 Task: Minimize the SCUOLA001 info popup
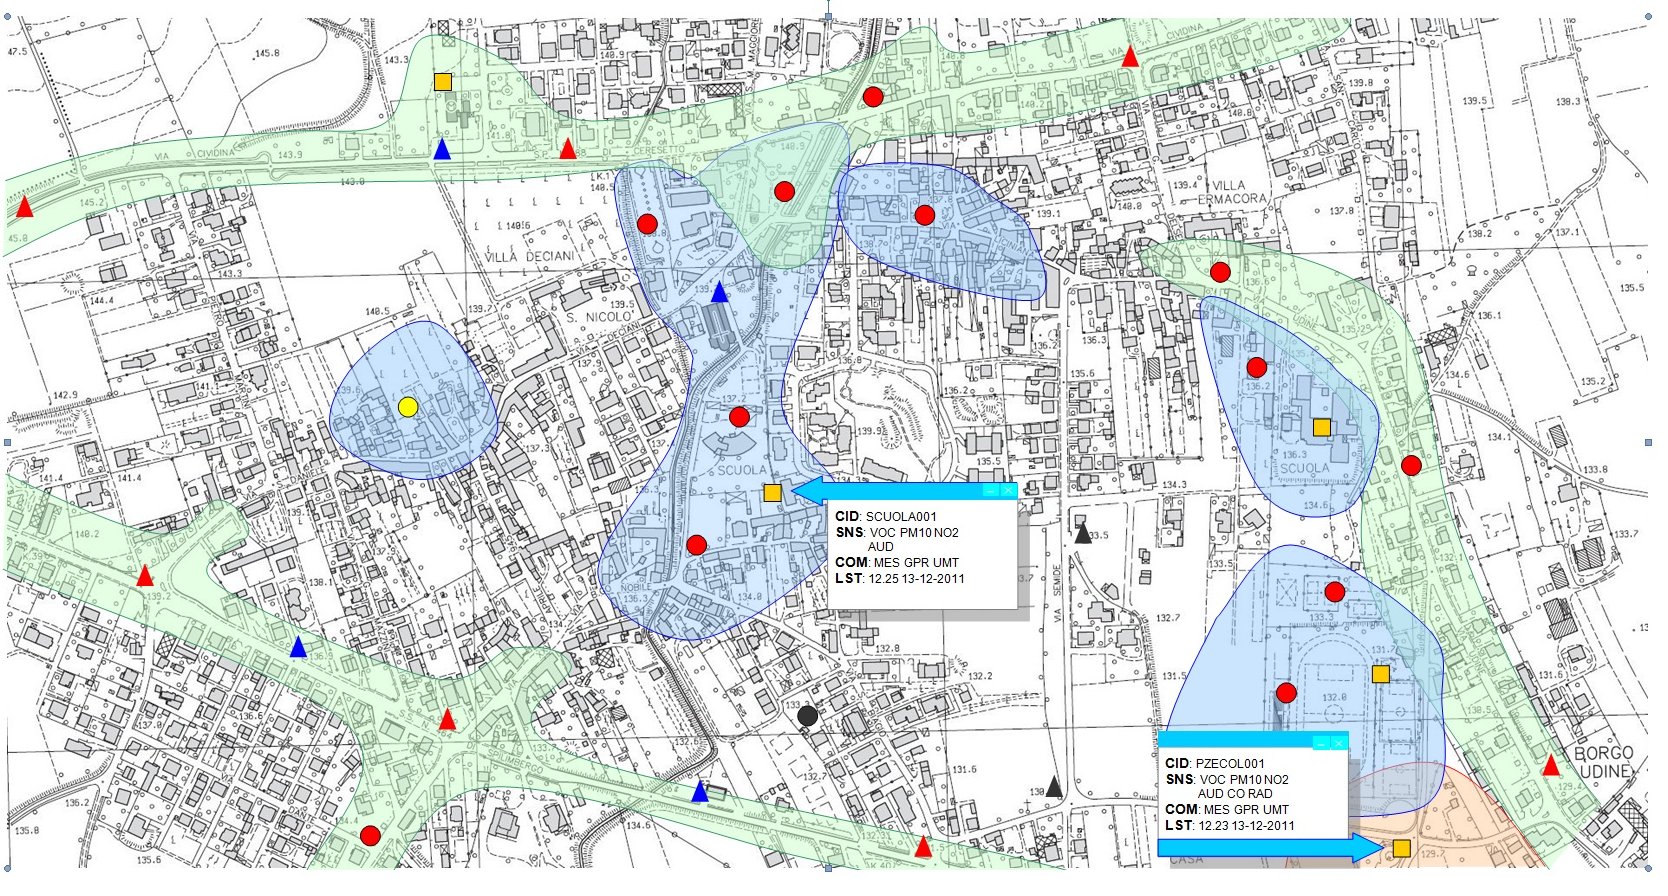coord(990,491)
